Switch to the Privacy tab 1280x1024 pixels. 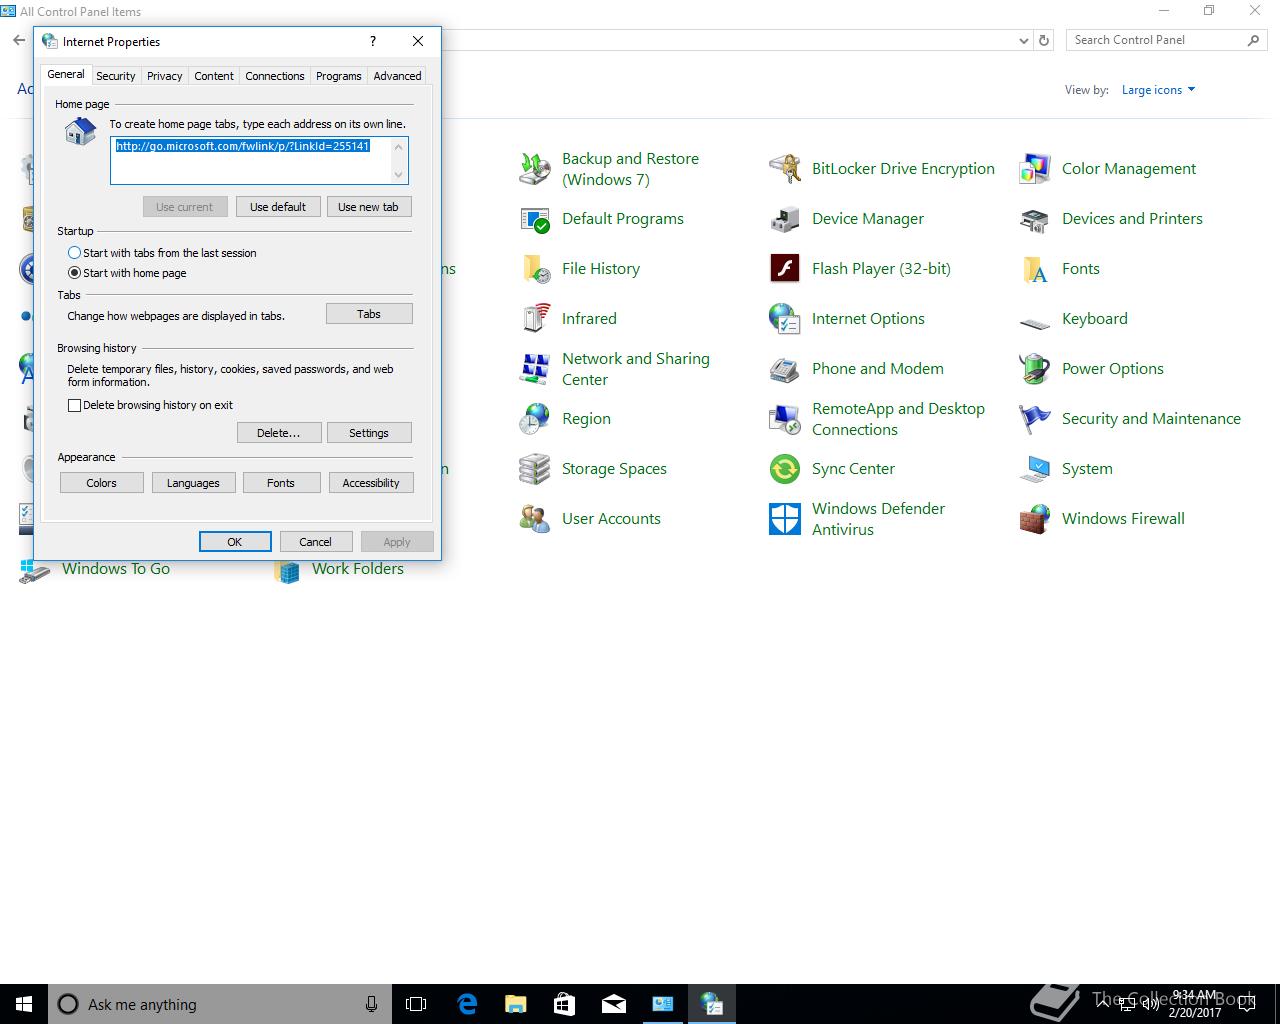click(x=165, y=76)
